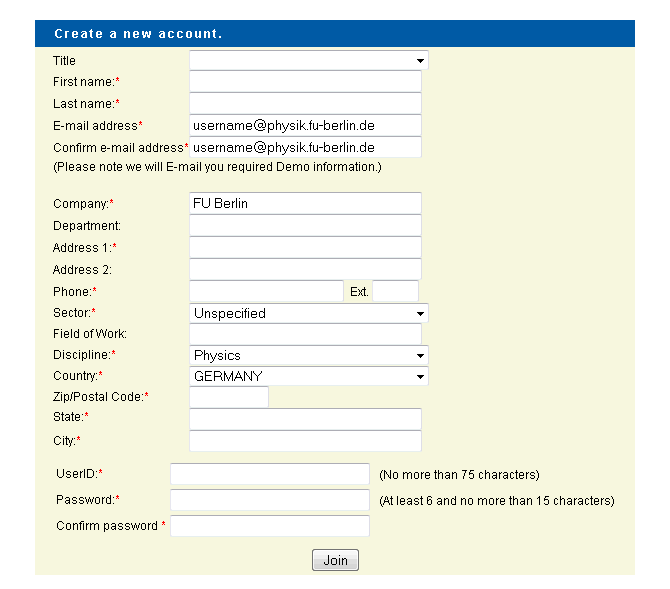Click the Address 1 text field
670x589 pixels.
pyautogui.click(x=305, y=248)
